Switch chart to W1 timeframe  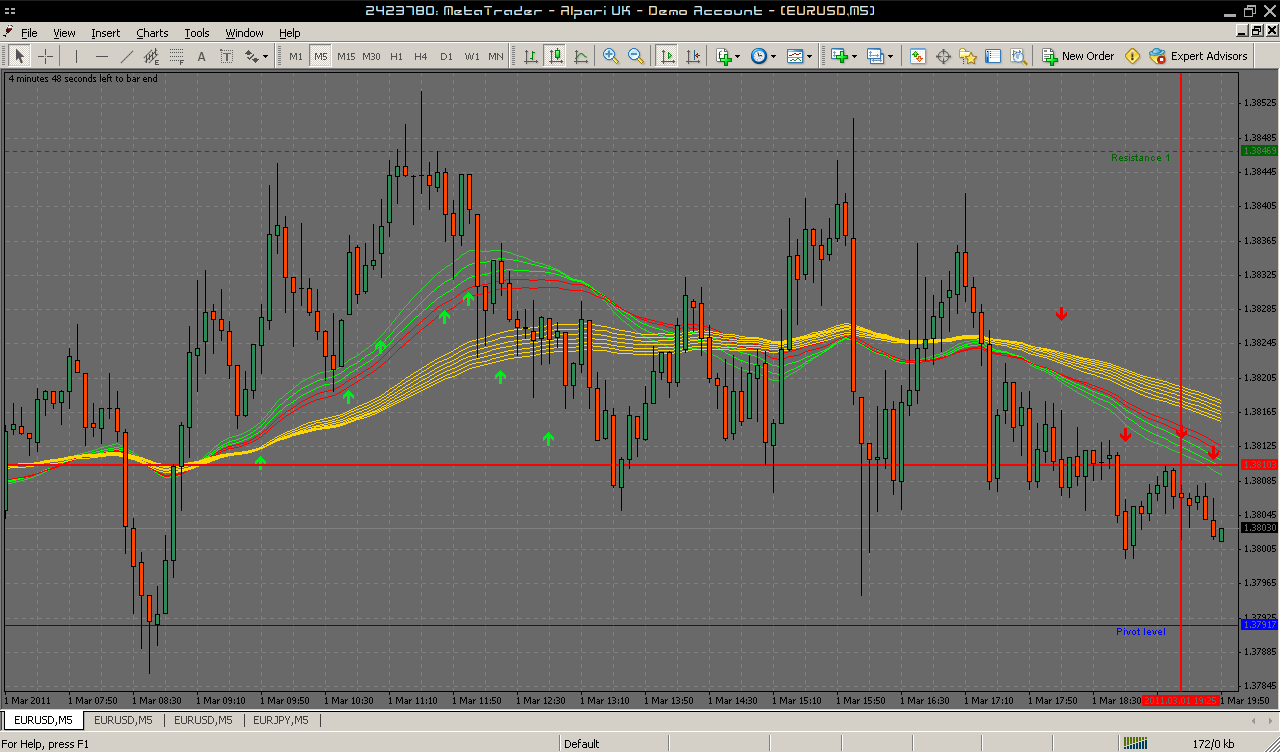click(471, 56)
